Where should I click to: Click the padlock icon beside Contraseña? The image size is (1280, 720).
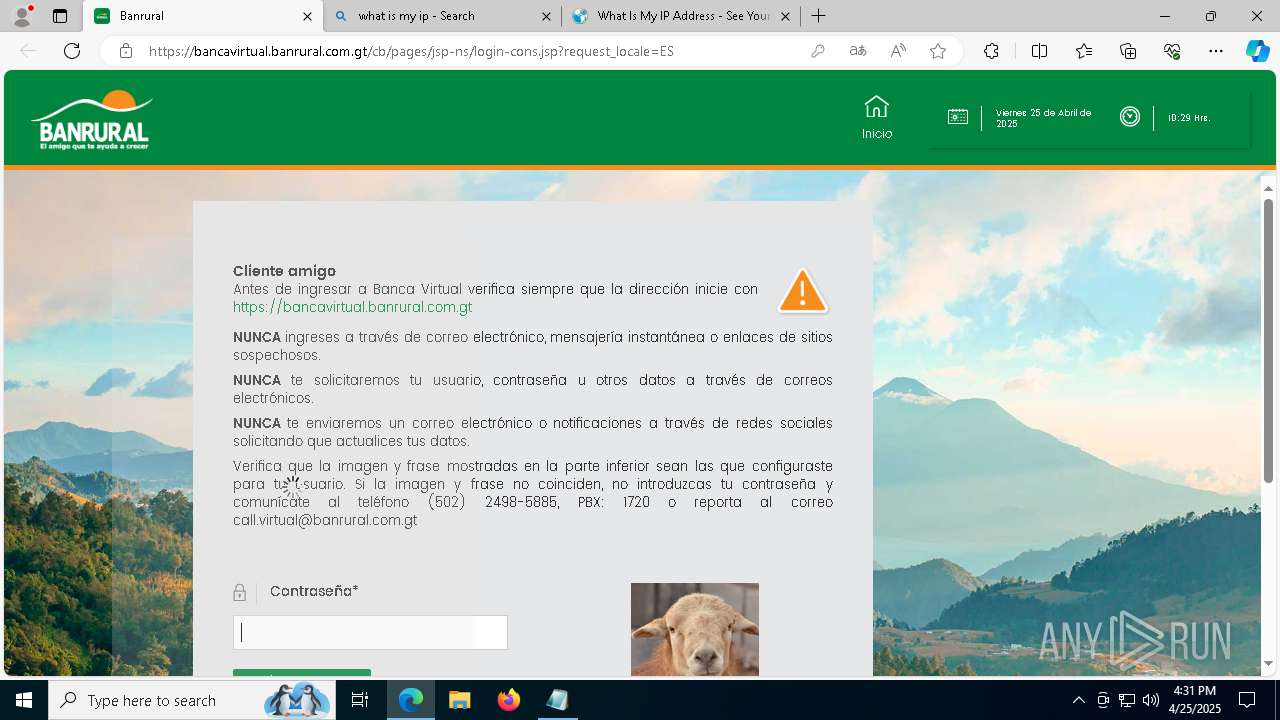[240, 592]
